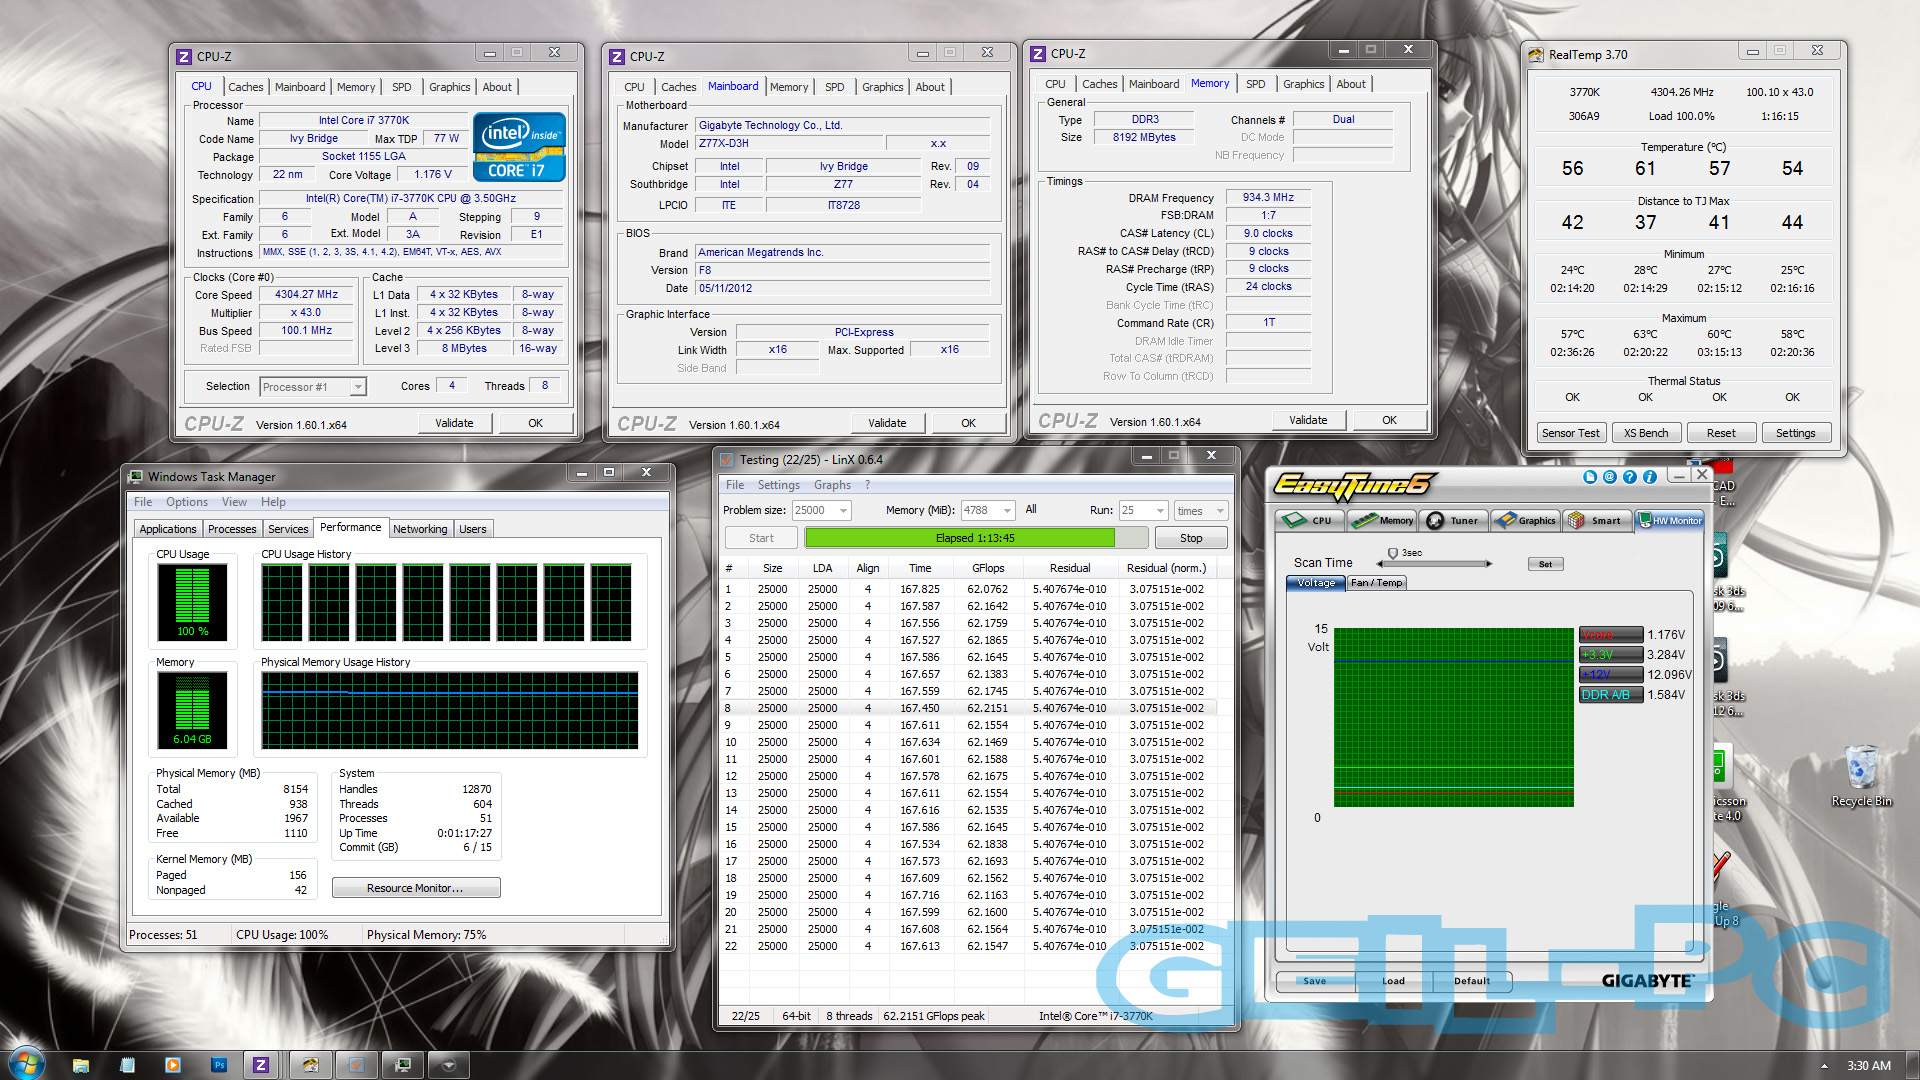1920x1080 pixels.
Task: Click the CPU-Z purple Z taskbar icon
Action: [261, 1065]
